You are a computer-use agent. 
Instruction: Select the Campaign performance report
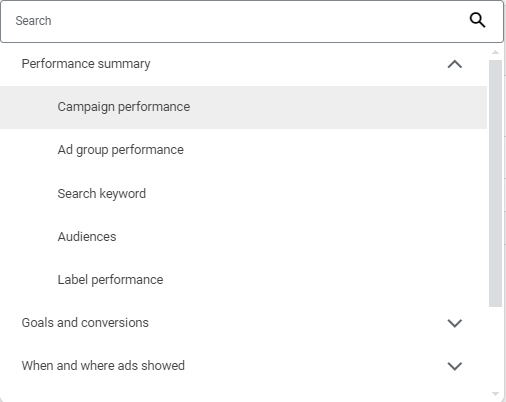(x=124, y=107)
